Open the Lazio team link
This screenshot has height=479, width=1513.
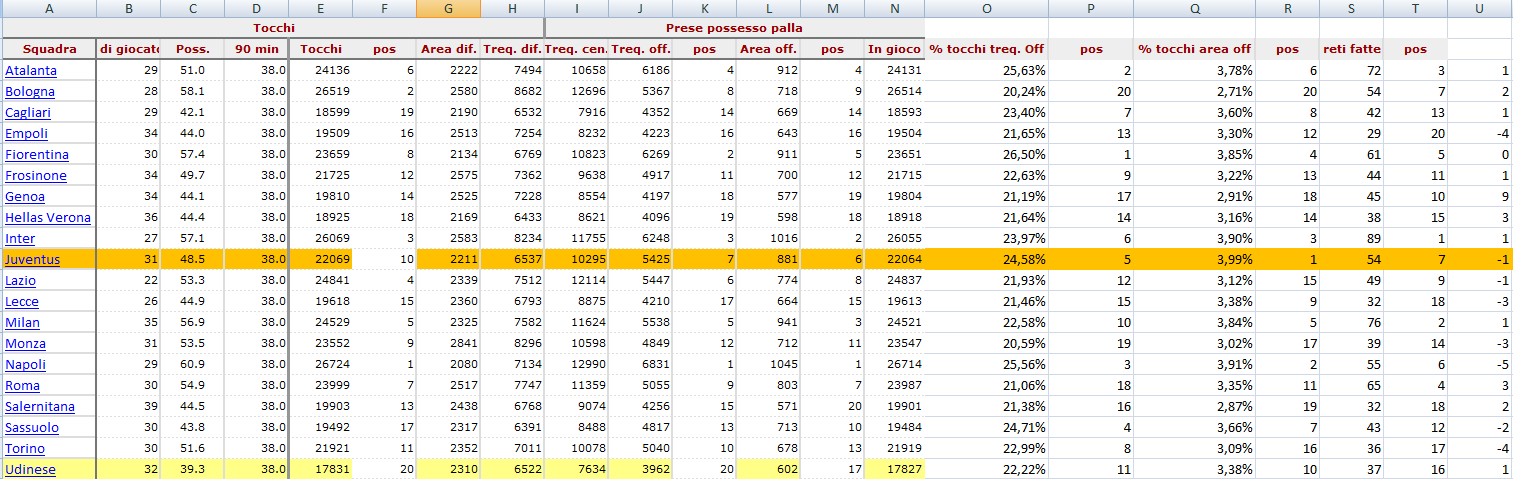tap(22, 280)
